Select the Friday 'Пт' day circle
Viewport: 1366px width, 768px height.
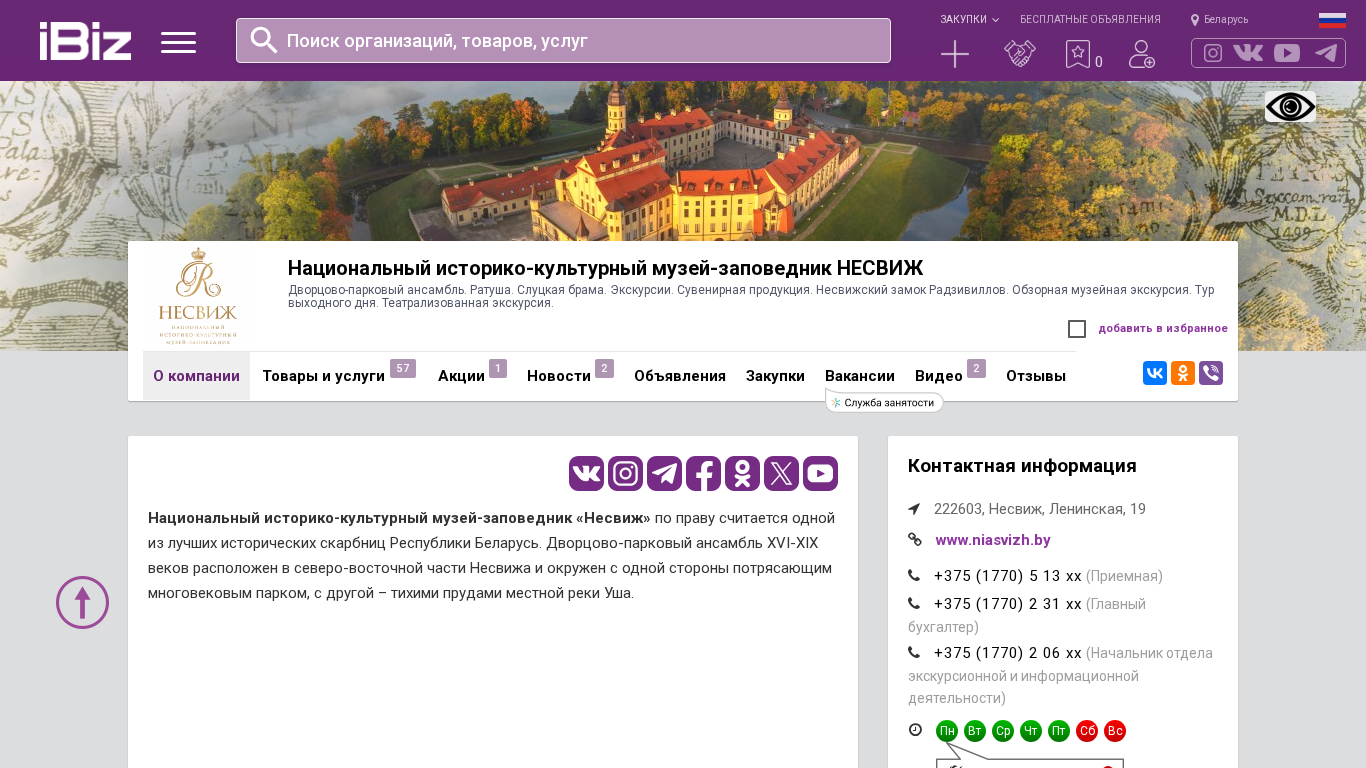click(x=1059, y=731)
